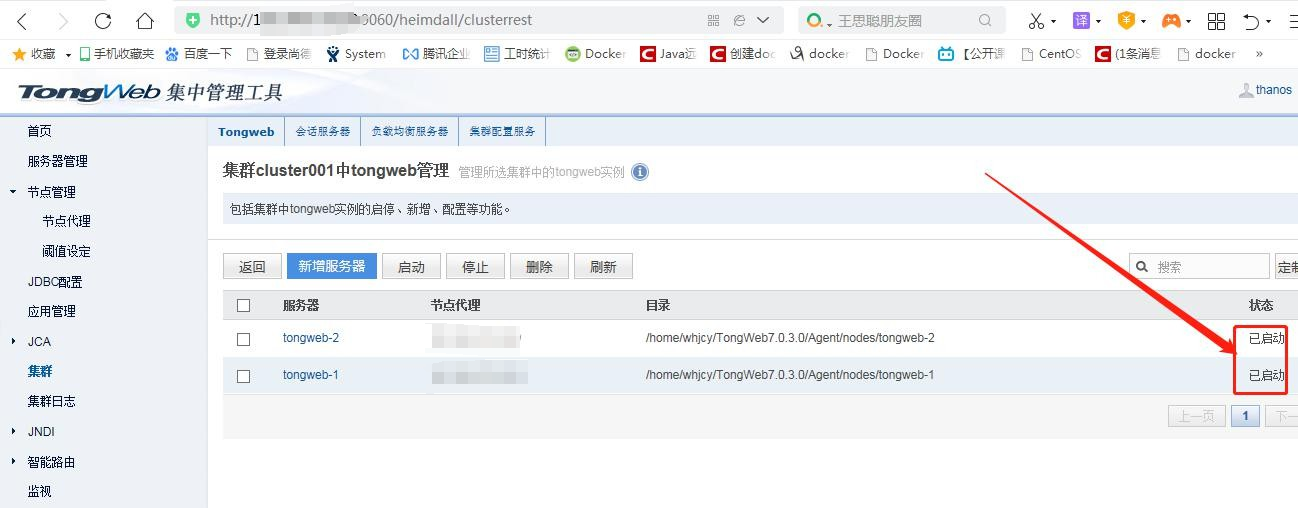Switch to the Tongweb tab
1298x508 pixels.
[x=246, y=132]
